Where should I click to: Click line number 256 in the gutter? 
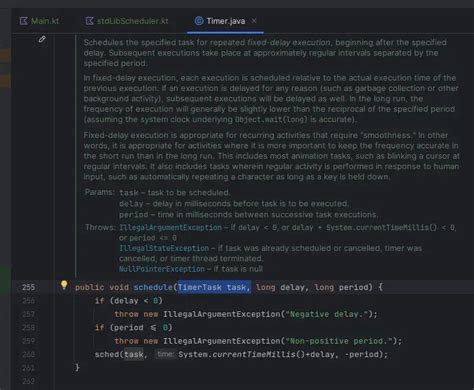(x=28, y=301)
